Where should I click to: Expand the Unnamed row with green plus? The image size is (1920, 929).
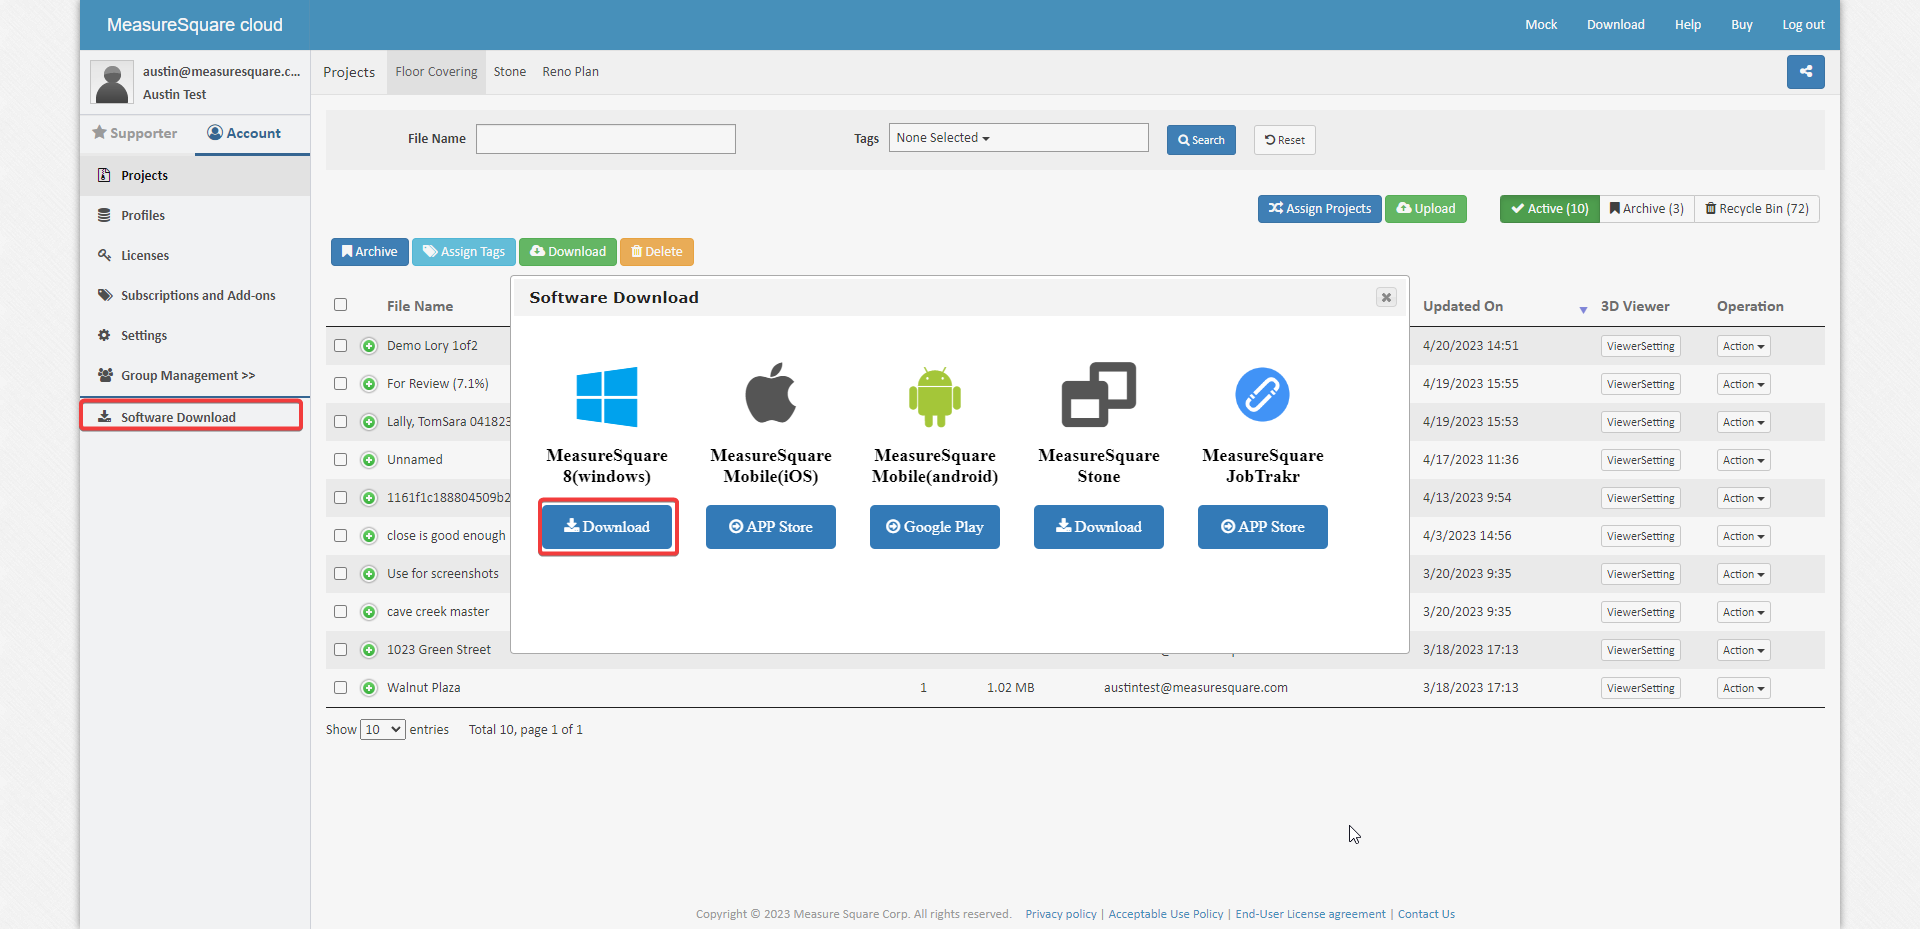(369, 460)
